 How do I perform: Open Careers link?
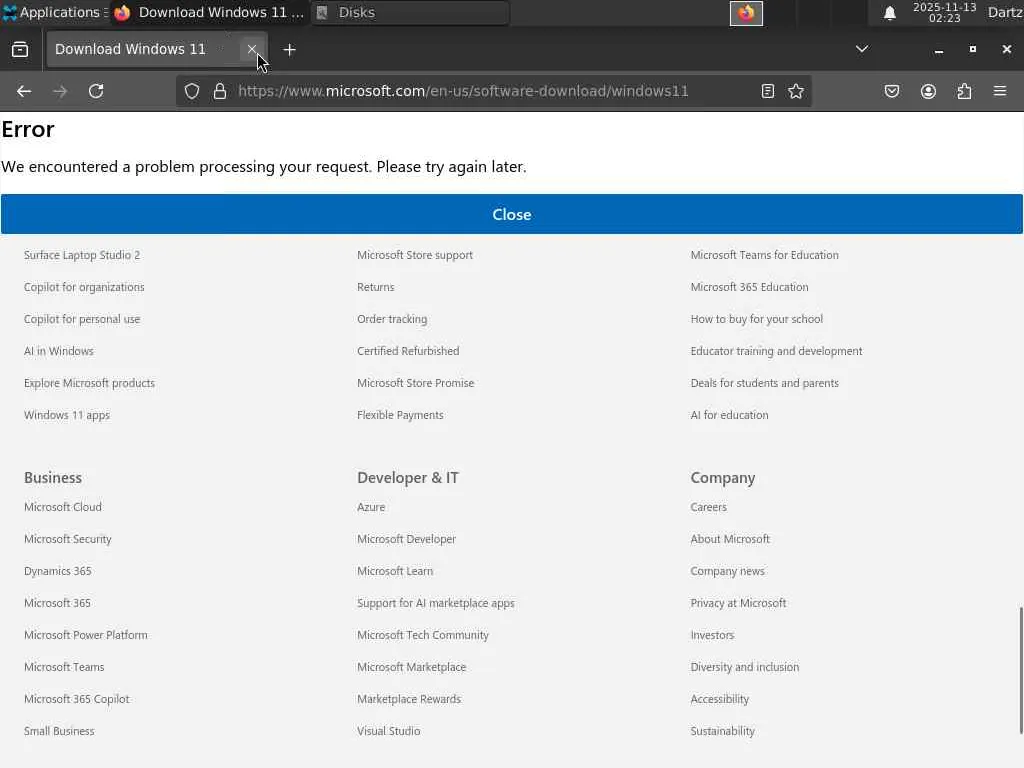[x=709, y=507]
